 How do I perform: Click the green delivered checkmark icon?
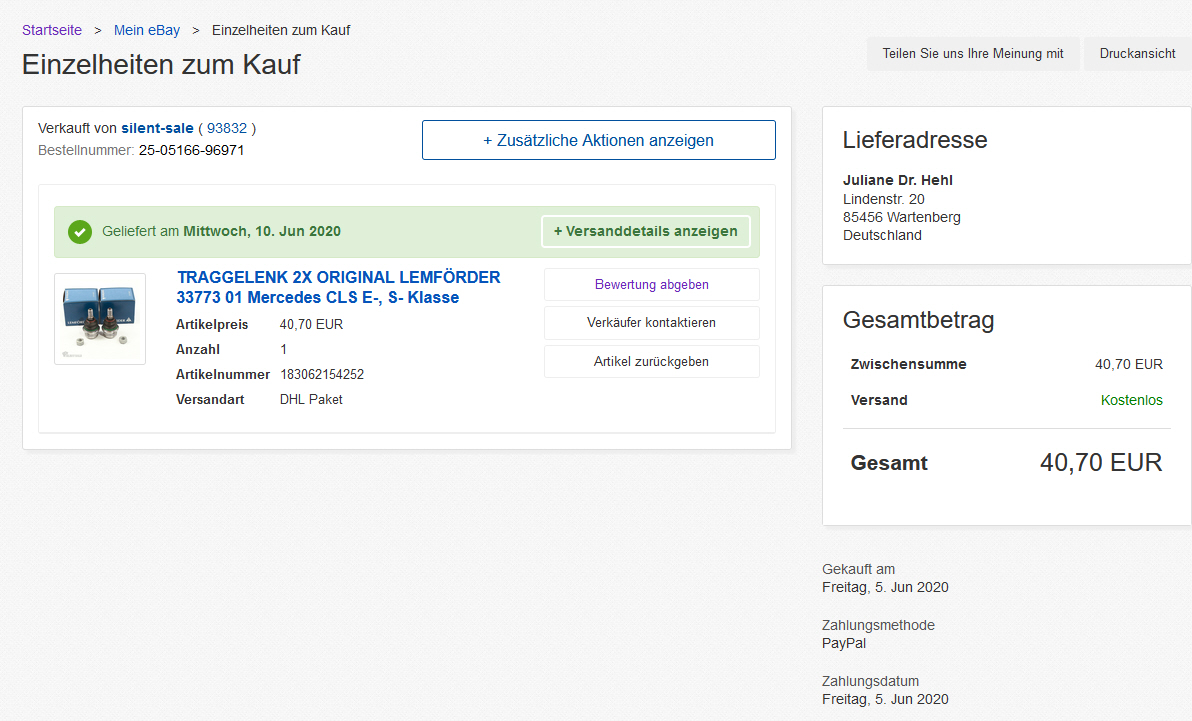pos(80,232)
